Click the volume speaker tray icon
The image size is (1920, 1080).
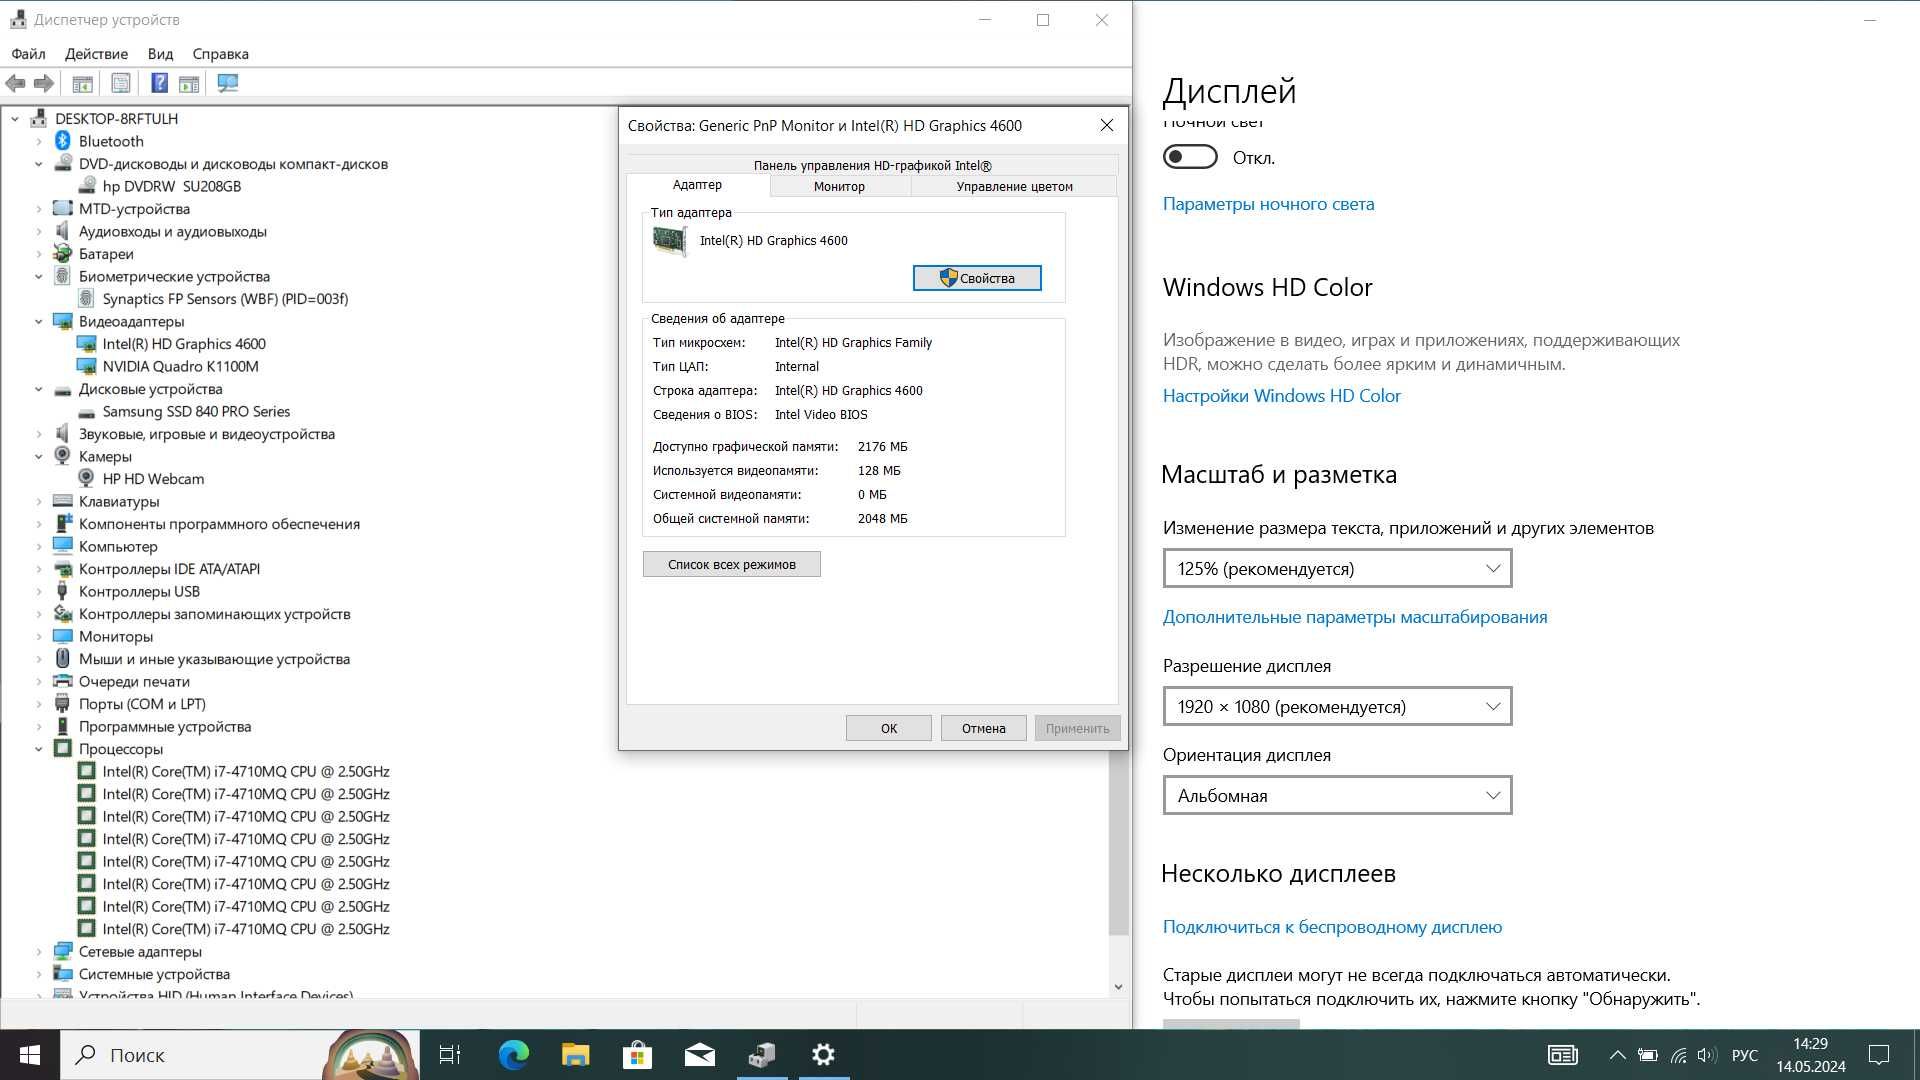pos(1707,1054)
